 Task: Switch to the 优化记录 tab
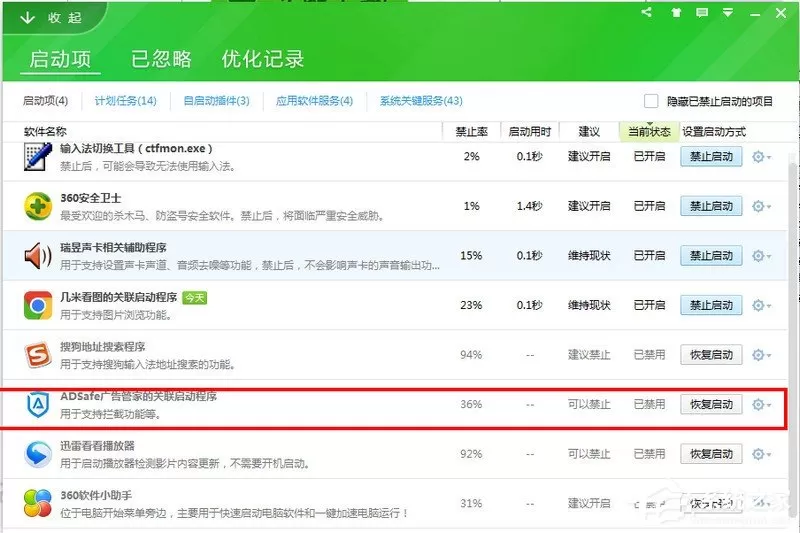[x=263, y=59]
